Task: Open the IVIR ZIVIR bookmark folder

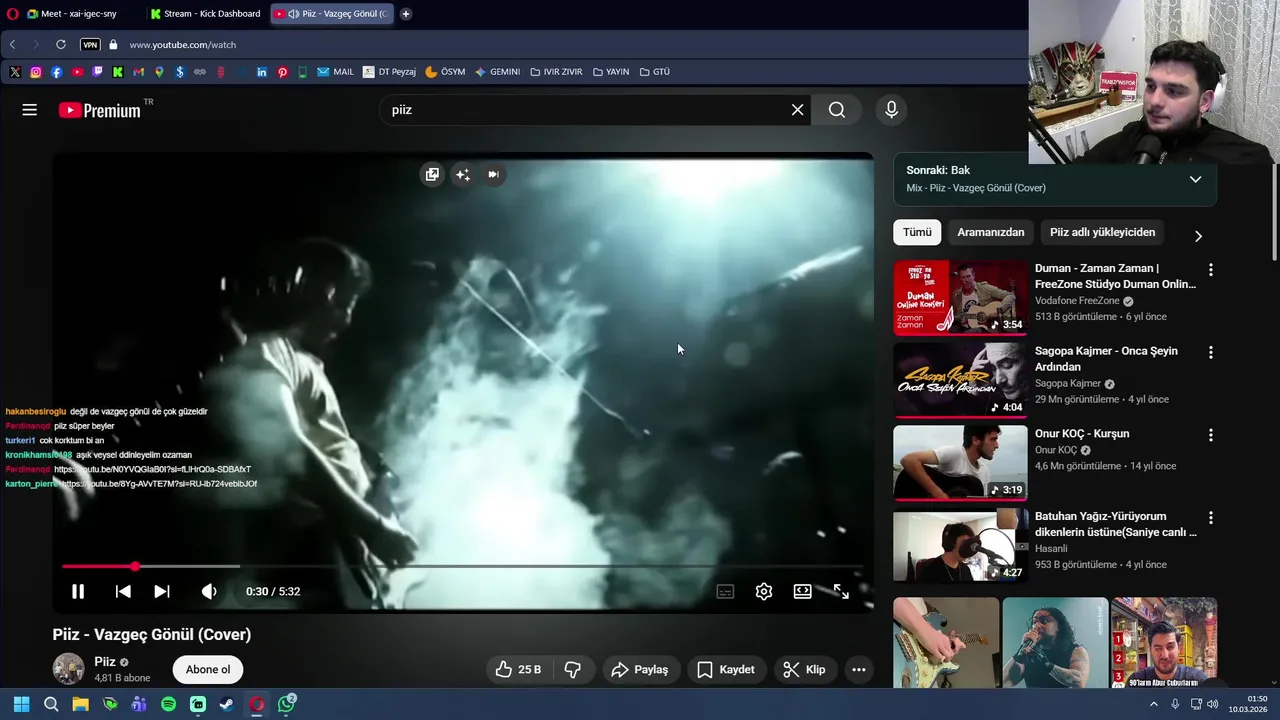Action: [x=556, y=72]
